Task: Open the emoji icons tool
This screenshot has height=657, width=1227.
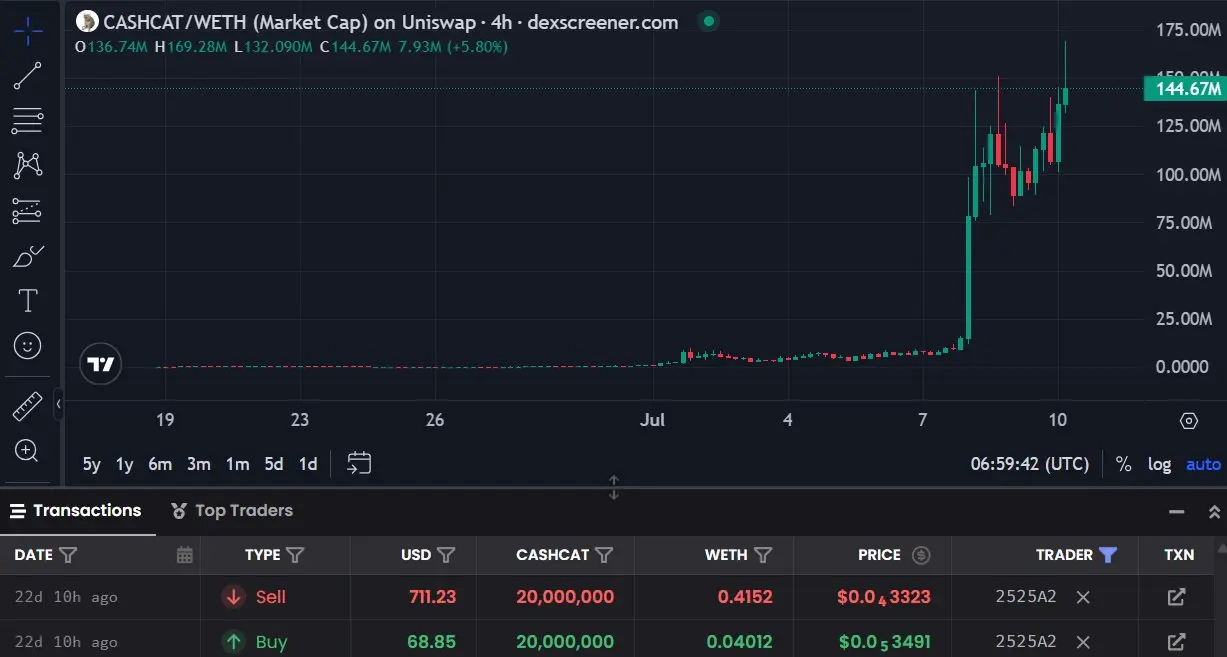Action: tap(28, 346)
